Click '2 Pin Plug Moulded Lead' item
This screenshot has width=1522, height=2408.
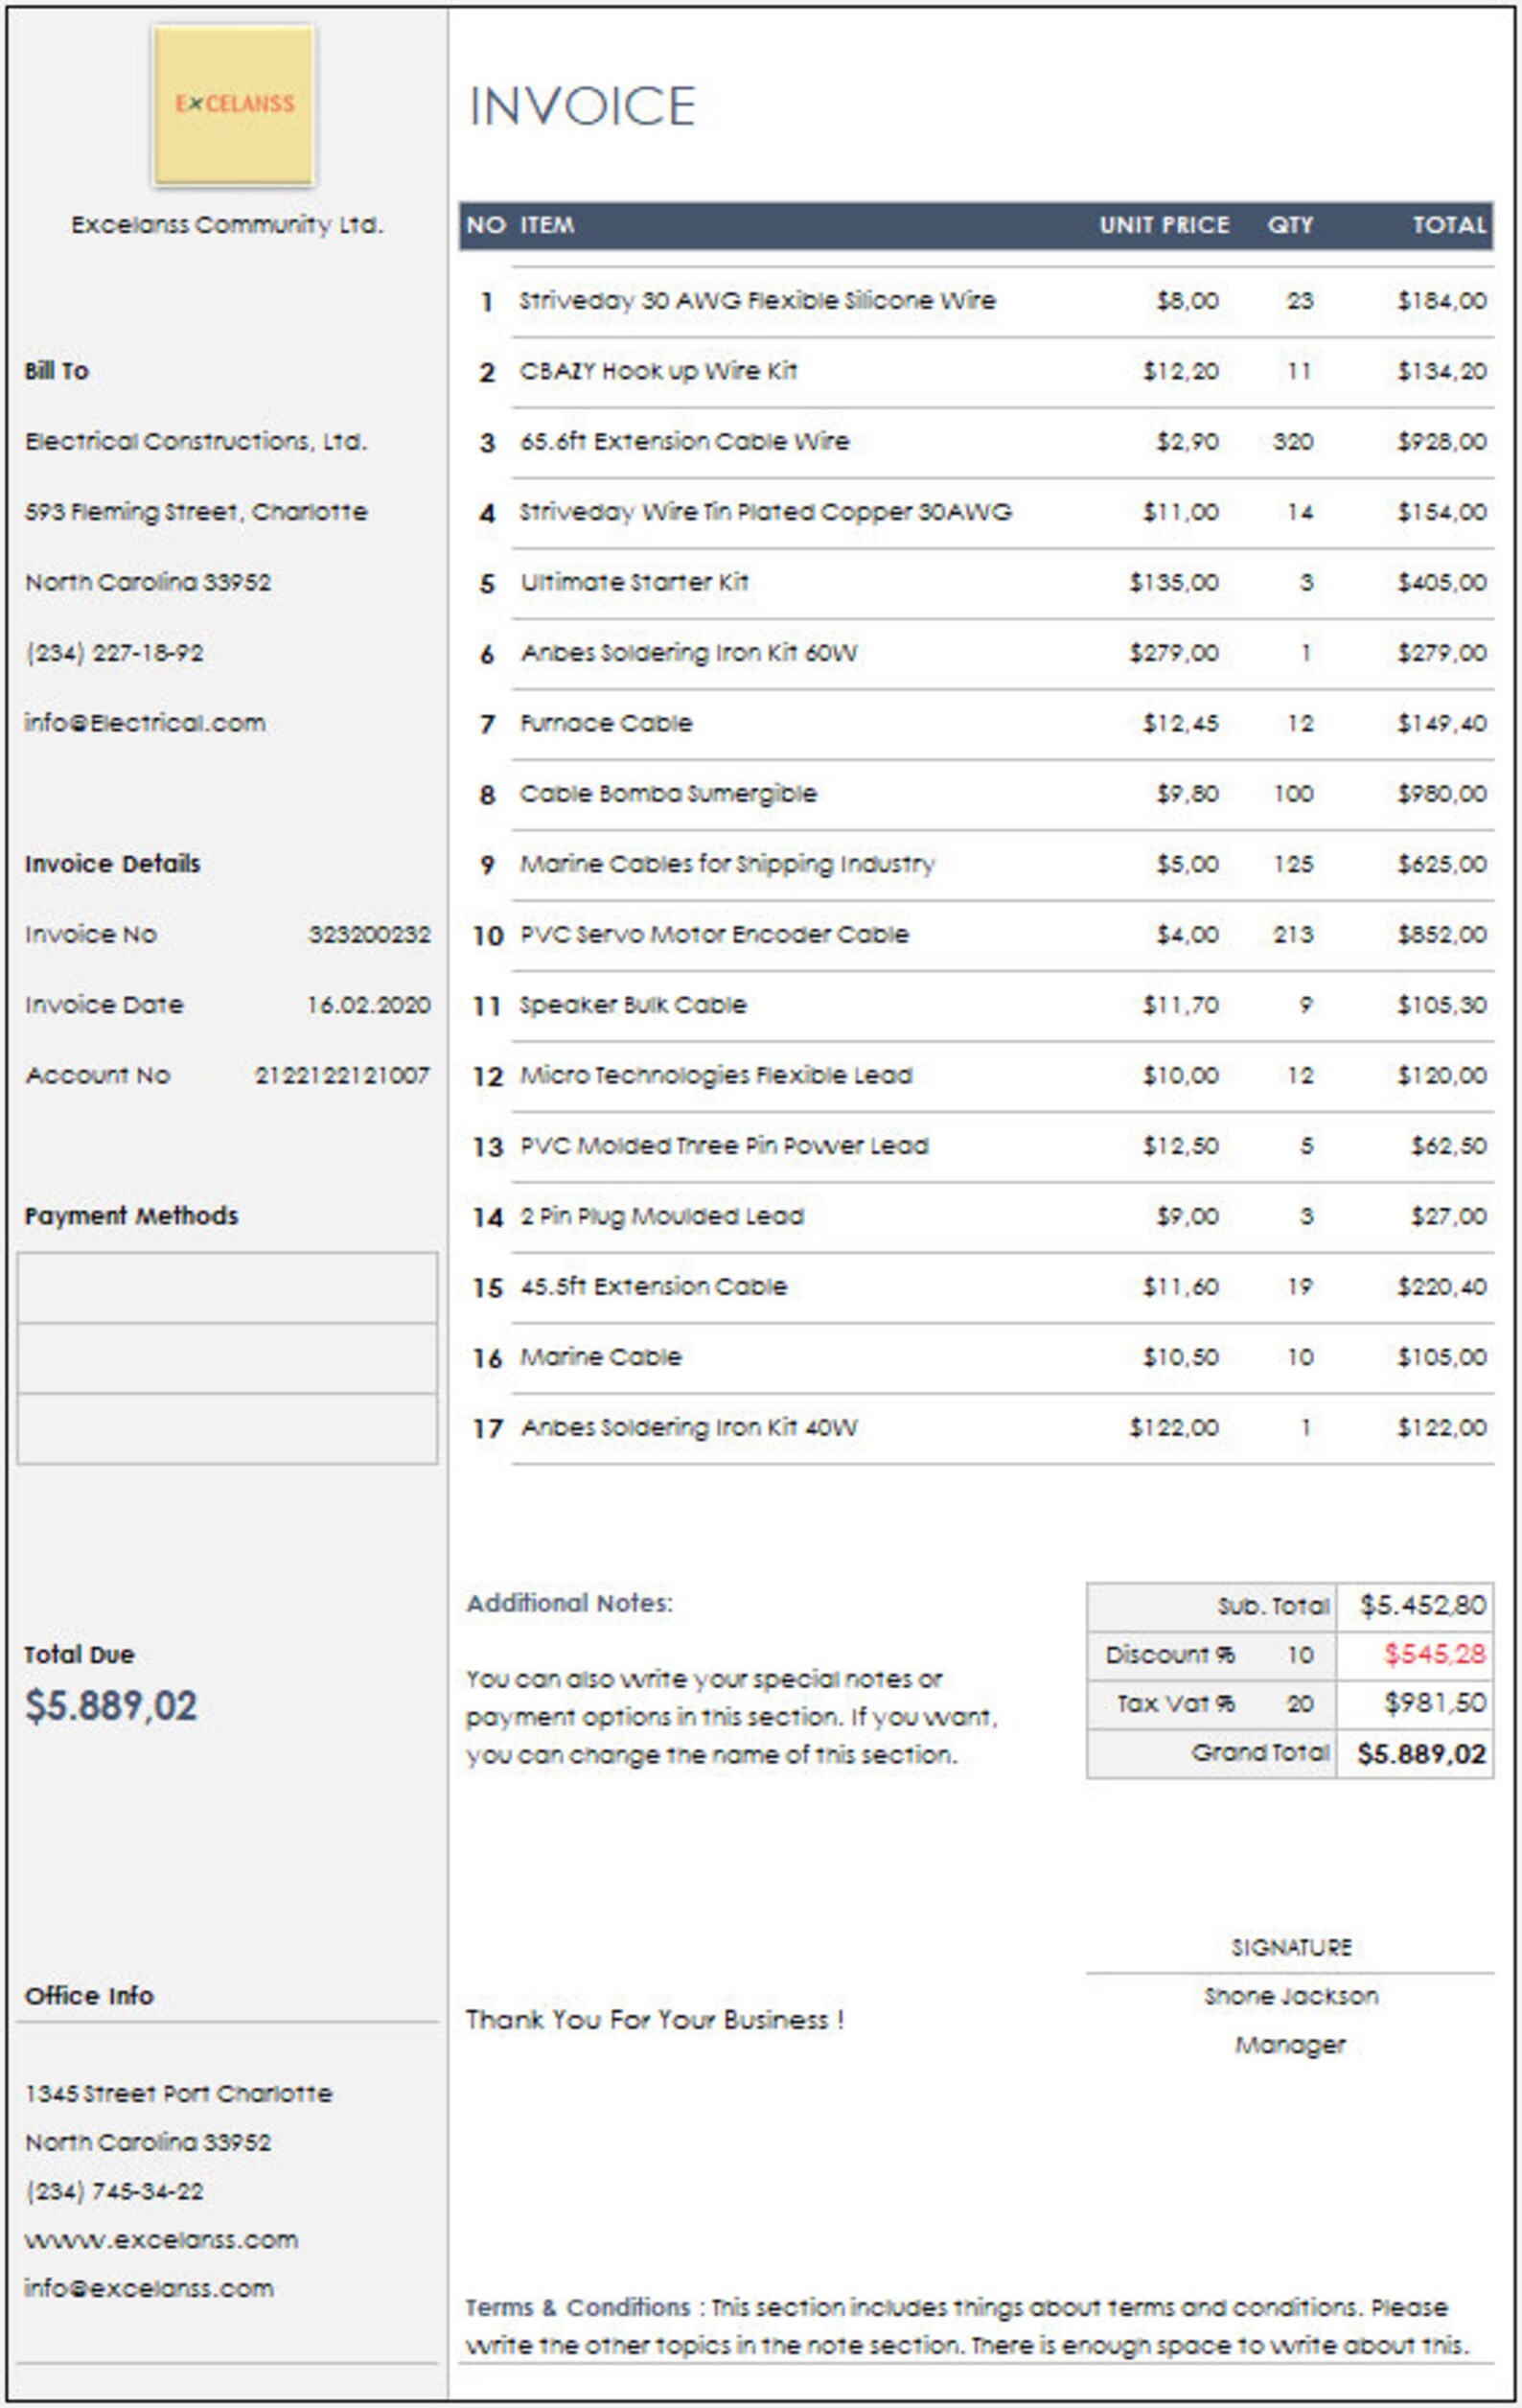coord(662,1216)
